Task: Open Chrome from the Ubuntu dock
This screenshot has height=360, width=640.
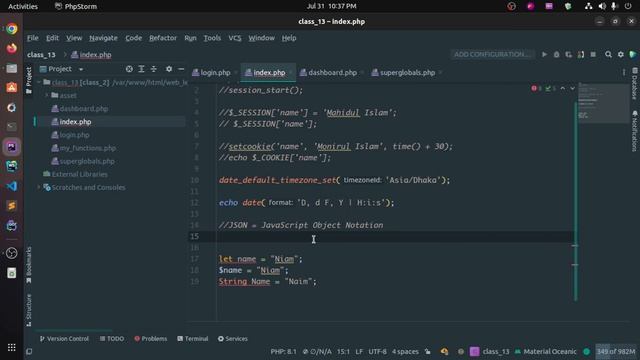Action: coord(11,28)
